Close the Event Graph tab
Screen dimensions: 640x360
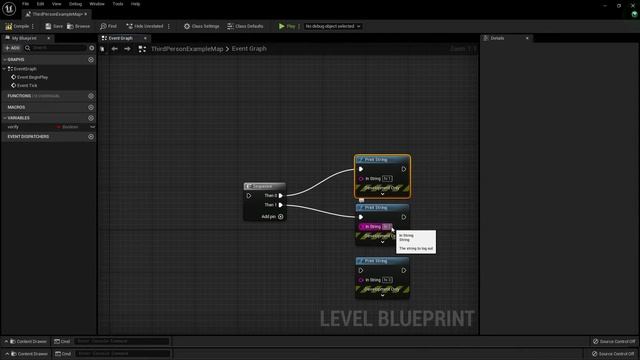pyautogui.click(x=145, y=38)
